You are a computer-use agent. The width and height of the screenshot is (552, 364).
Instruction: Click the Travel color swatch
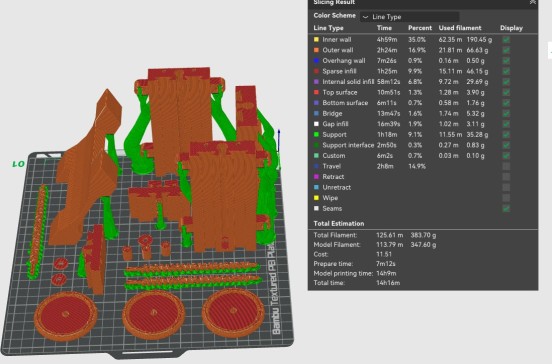(x=316, y=166)
